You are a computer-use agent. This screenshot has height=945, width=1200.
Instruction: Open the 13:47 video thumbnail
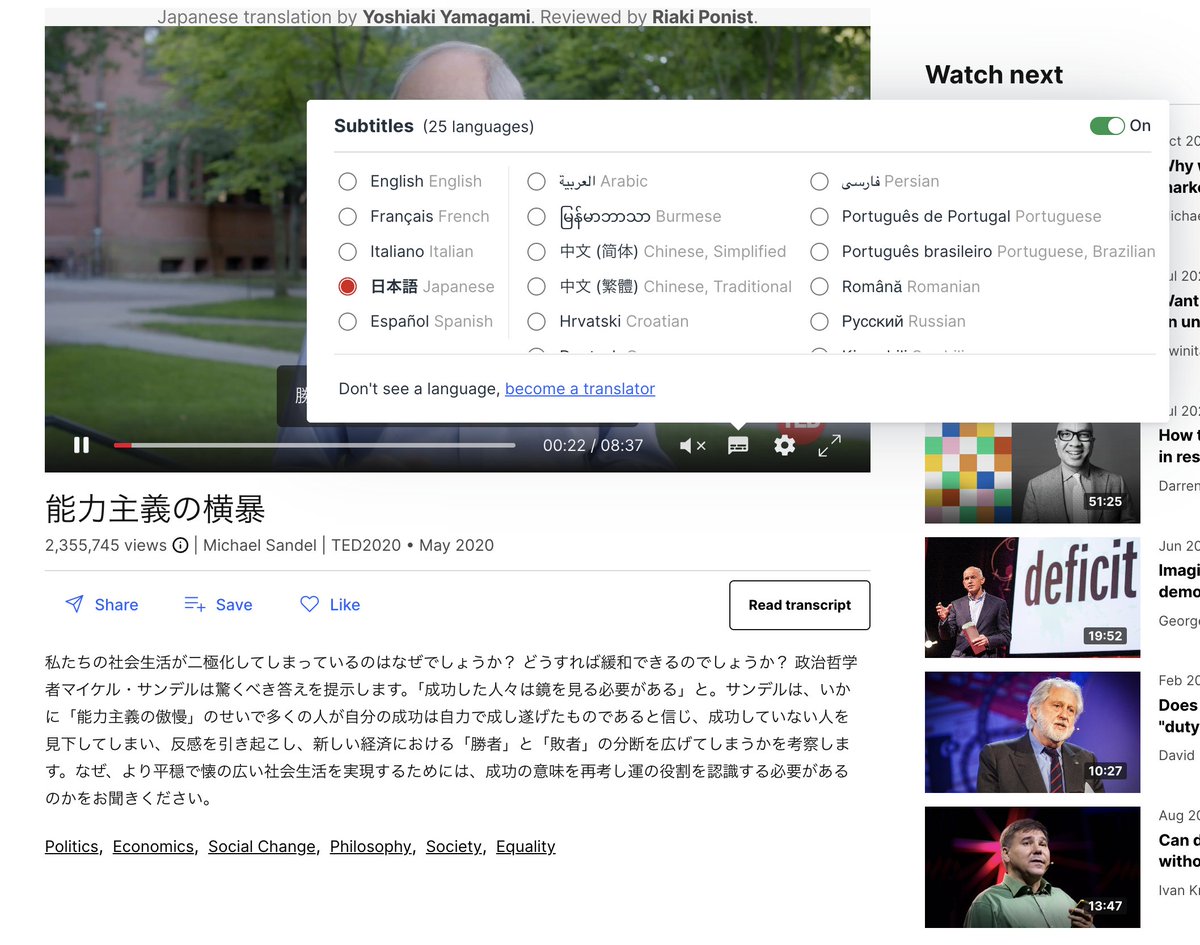click(1032, 867)
